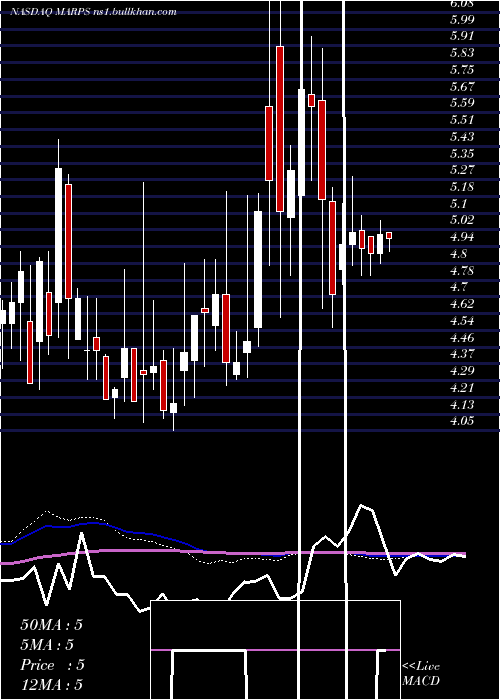The width and height of the screenshot is (500, 700).
Task: Click the 4.54 price axis label
Action: pyautogui.click(x=462, y=321)
